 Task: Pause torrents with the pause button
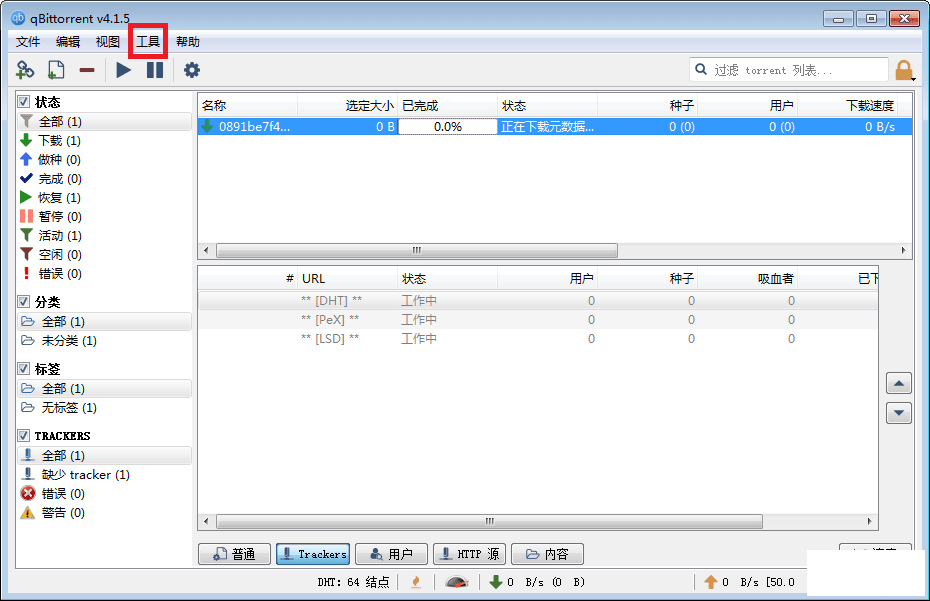[155, 70]
